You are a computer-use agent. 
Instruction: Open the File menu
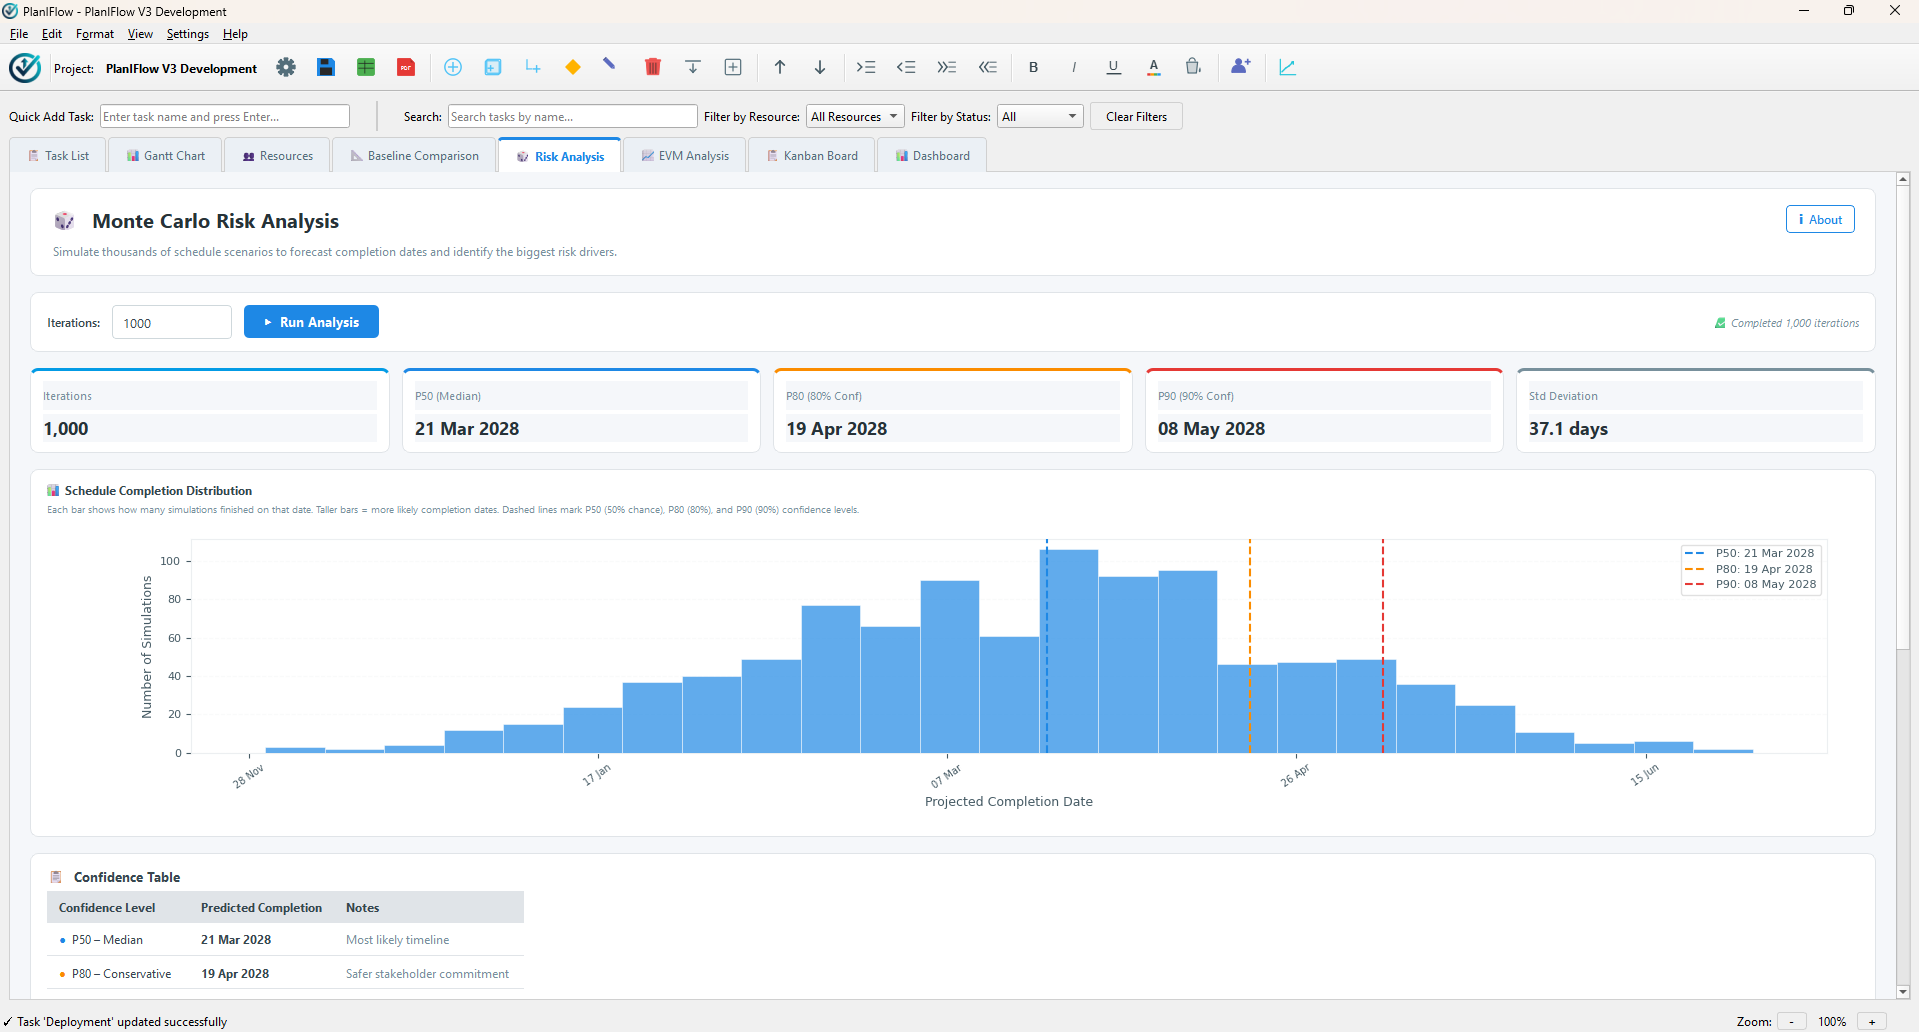click(x=19, y=34)
